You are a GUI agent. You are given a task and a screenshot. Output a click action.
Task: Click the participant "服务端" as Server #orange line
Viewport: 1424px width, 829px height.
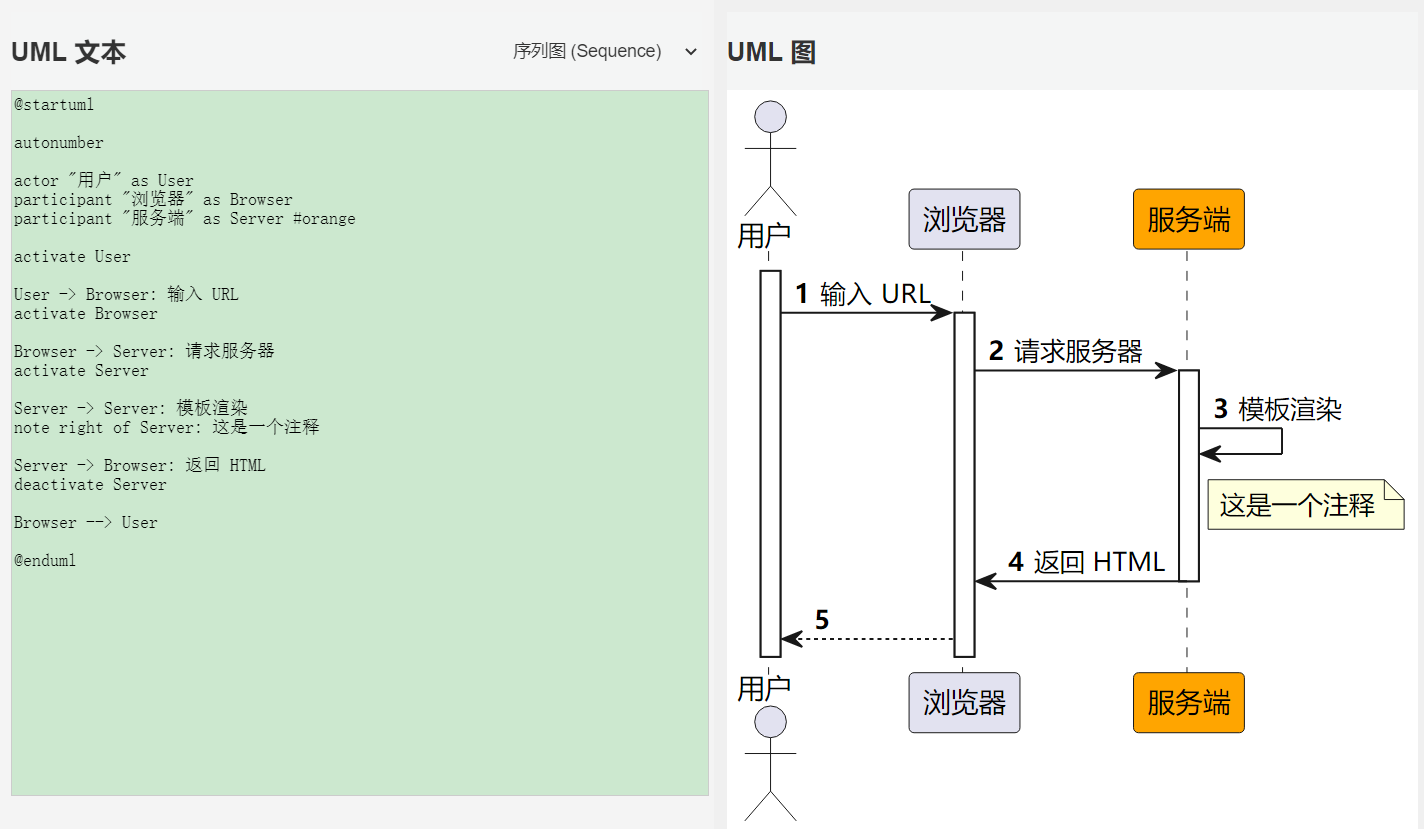pyautogui.click(x=185, y=219)
